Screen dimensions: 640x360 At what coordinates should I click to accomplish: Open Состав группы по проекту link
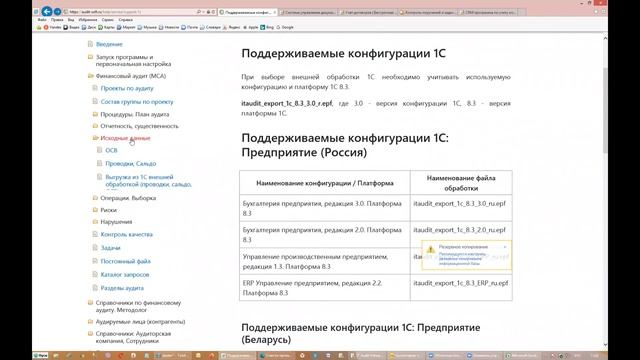tap(137, 102)
